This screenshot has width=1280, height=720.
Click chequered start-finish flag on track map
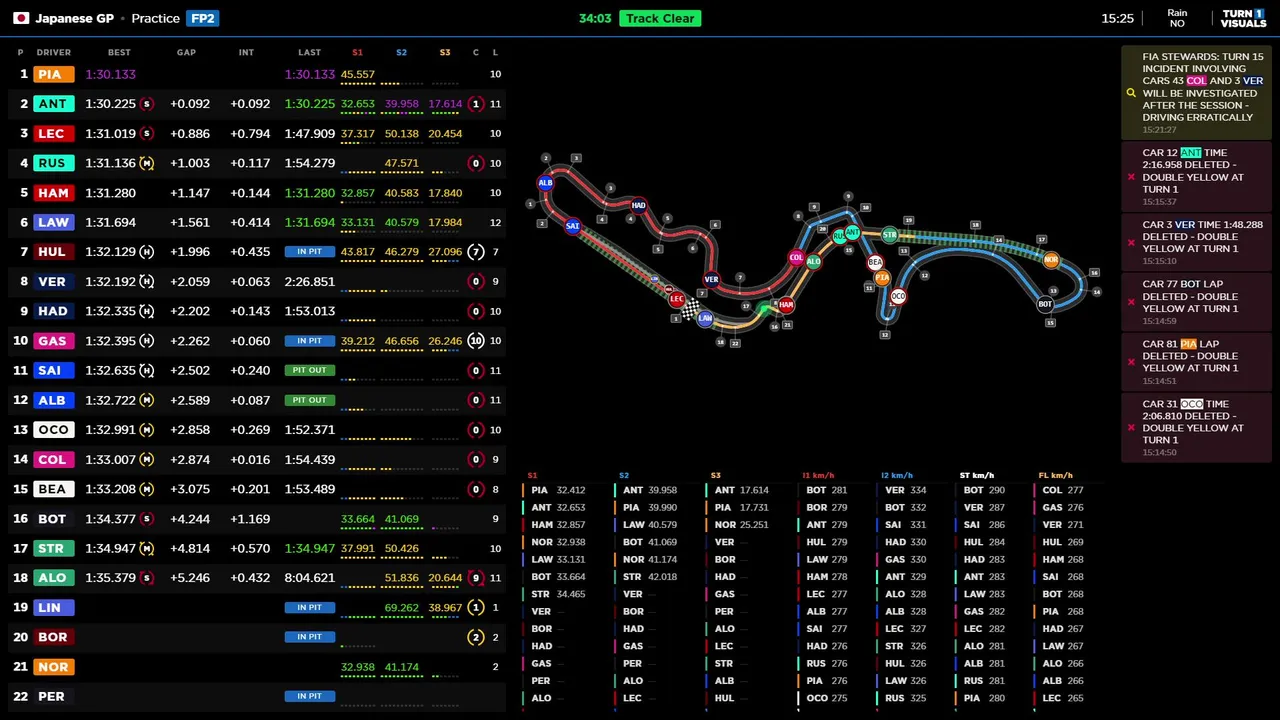[x=690, y=309]
